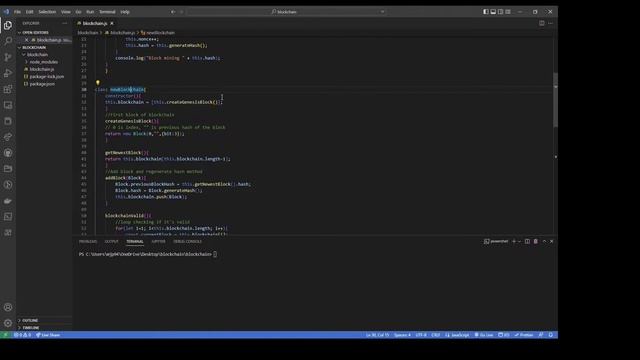Change CRLF end of line sequence
The height and width of the screenshot is (360, 640).
[436, 335]
